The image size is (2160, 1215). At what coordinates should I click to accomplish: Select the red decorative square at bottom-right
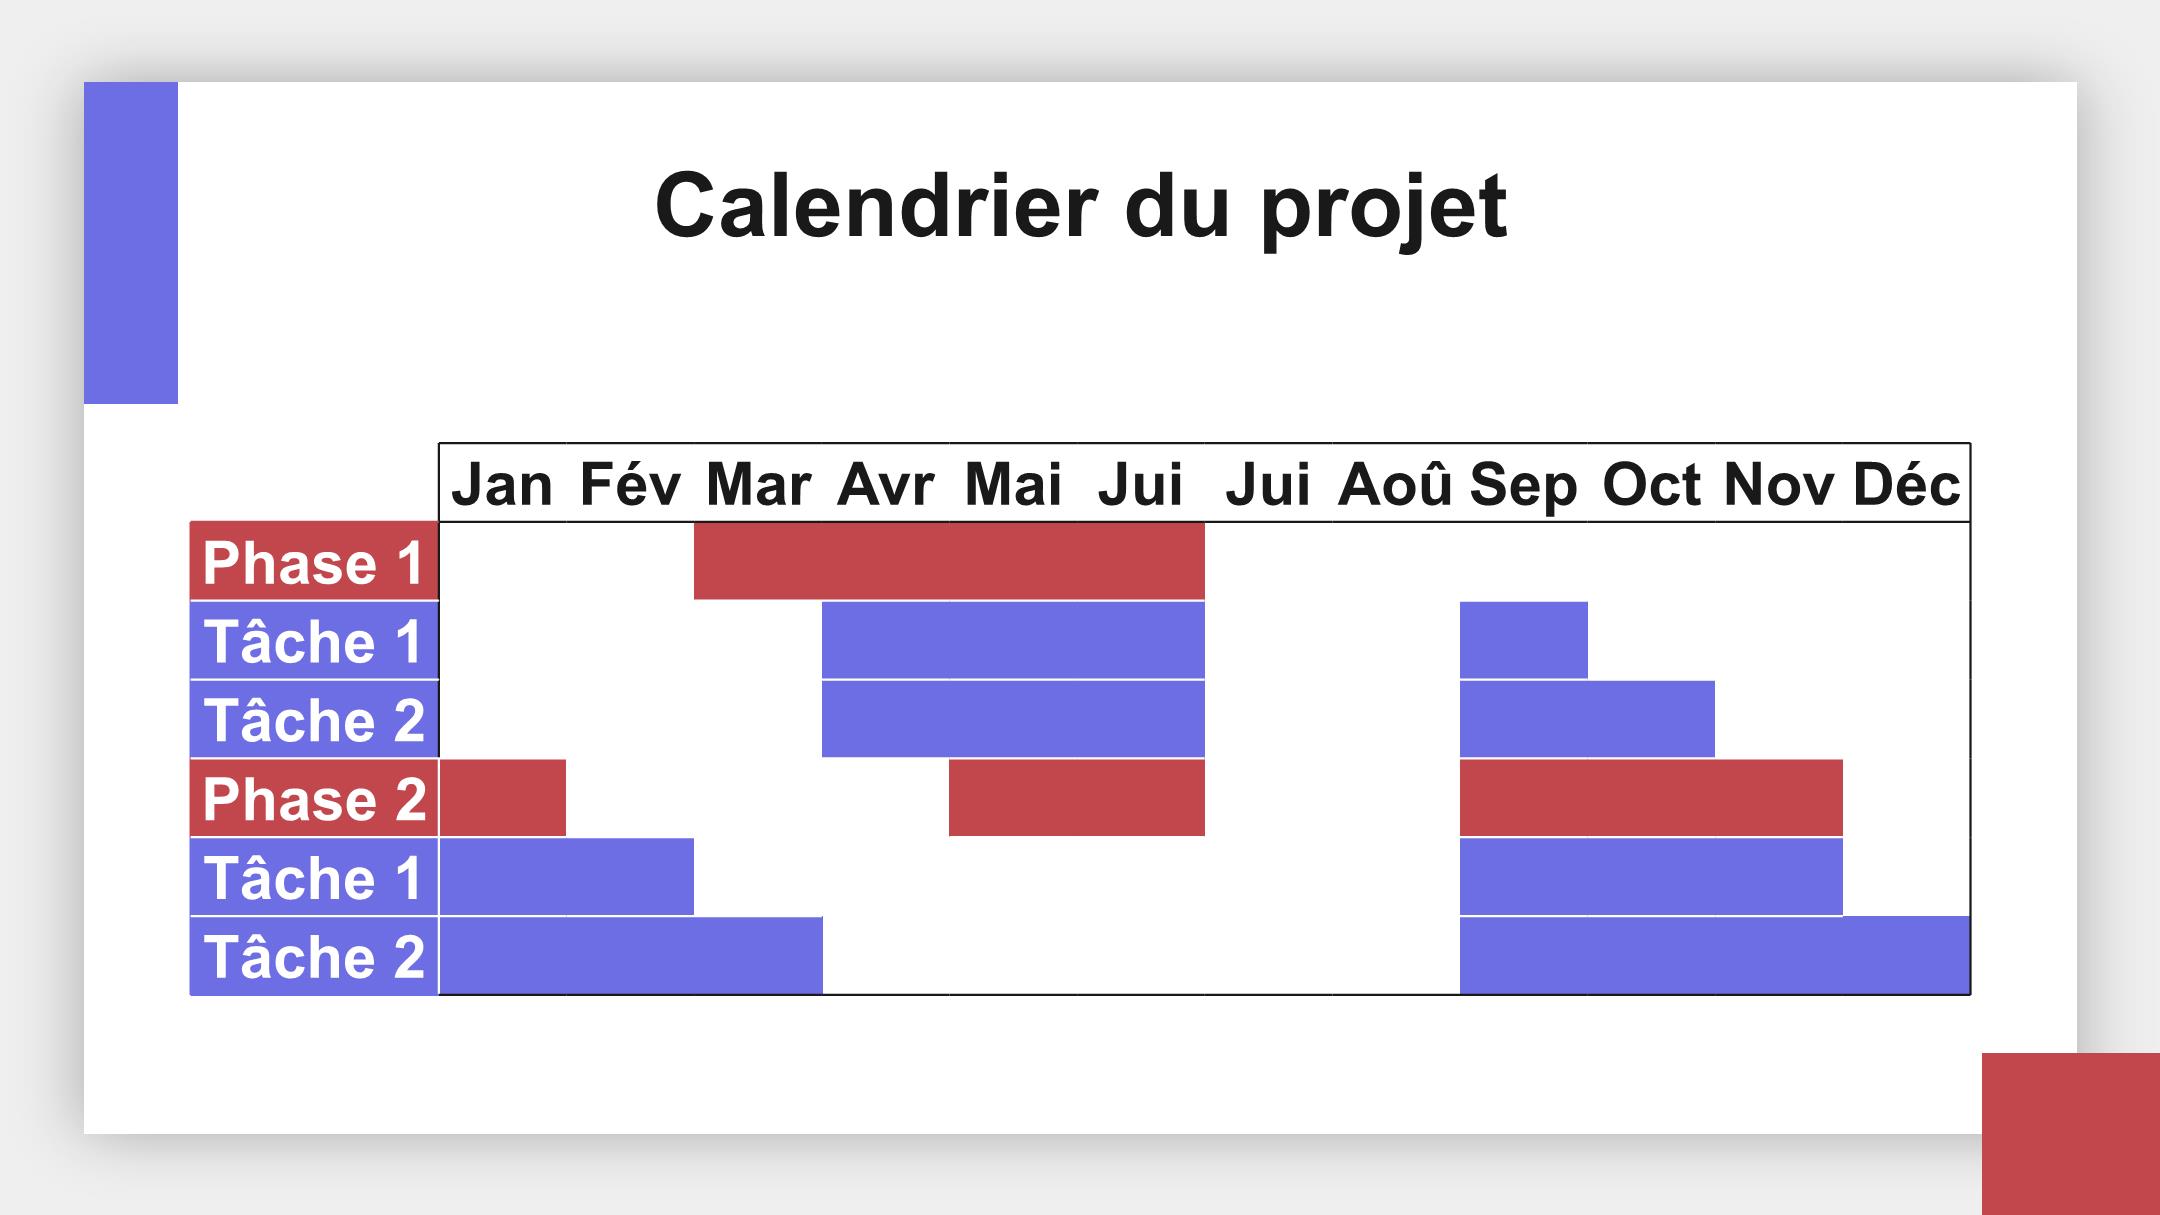click(x=2071, y=1134)
